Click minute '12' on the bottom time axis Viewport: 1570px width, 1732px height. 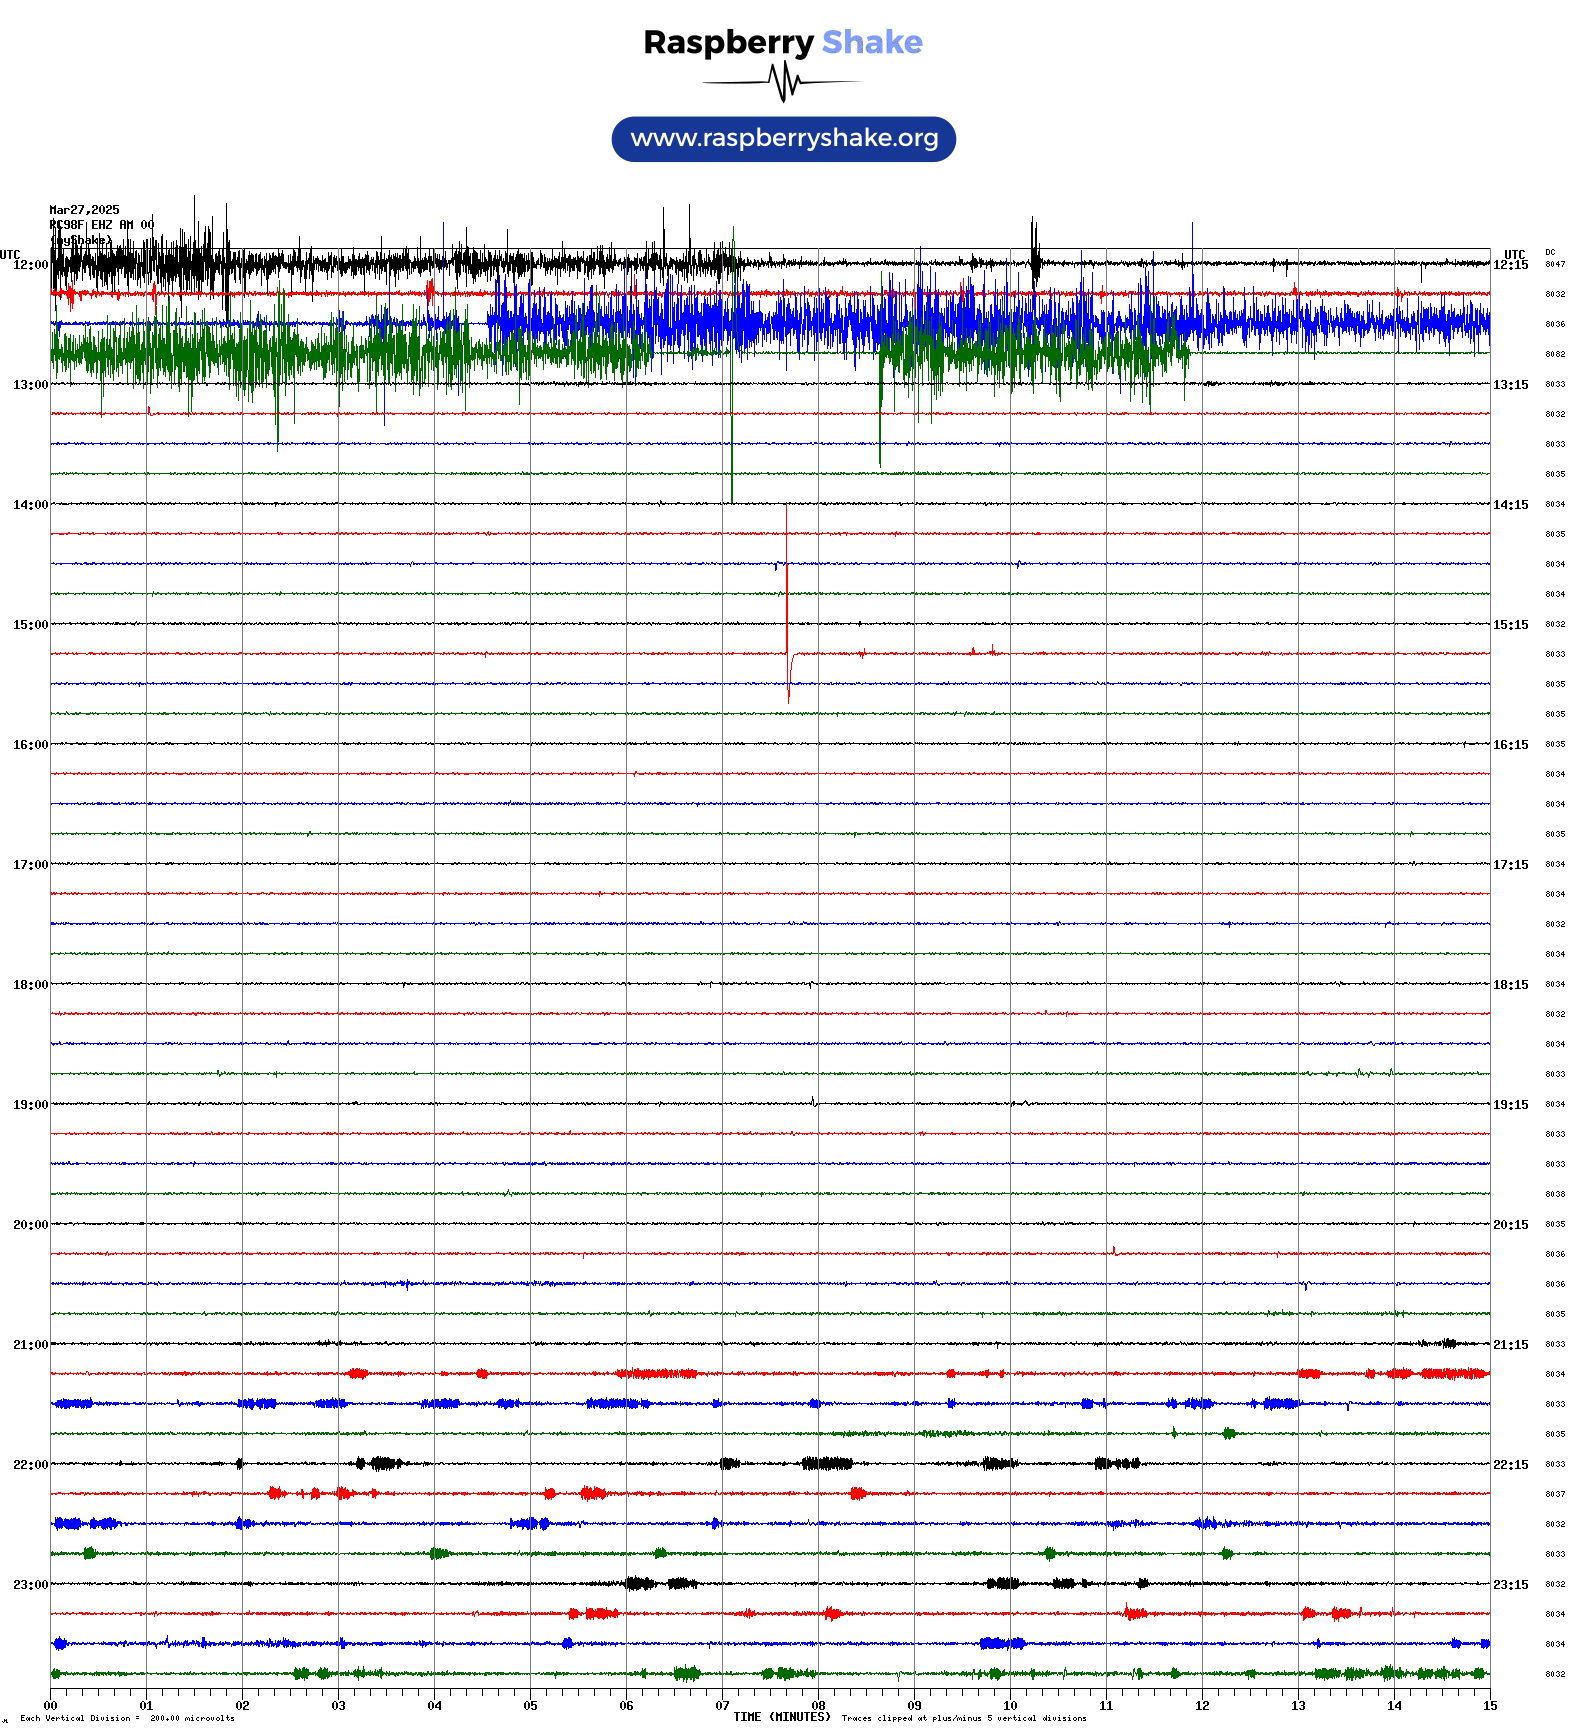click(x=1202, y=1706)
